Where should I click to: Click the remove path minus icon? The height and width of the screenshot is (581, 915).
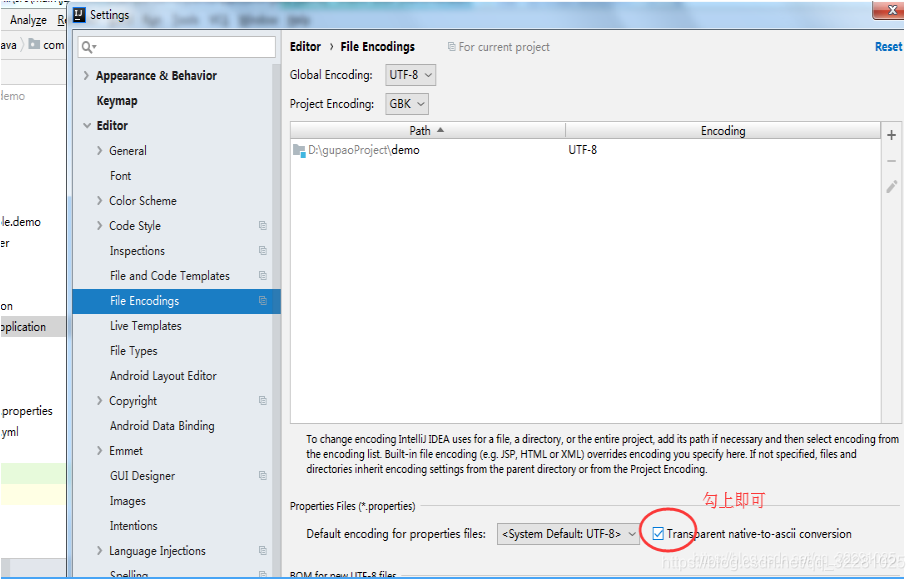891,161
